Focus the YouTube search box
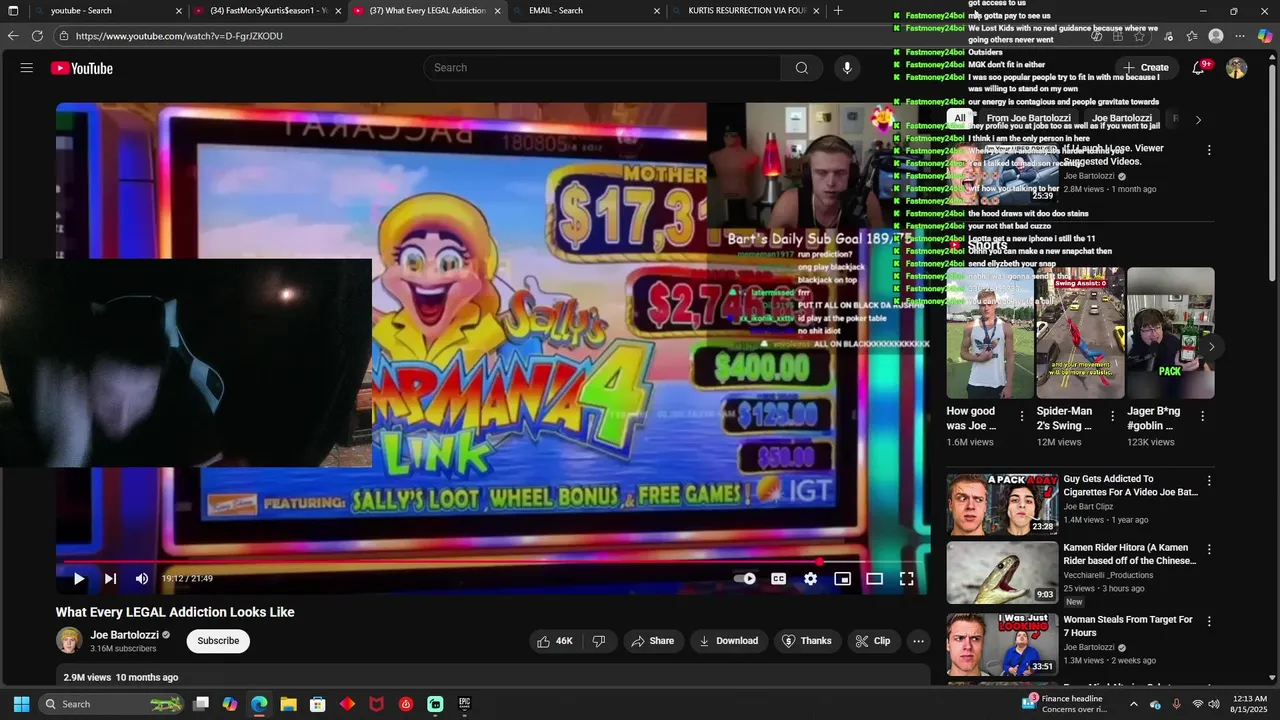Image resolution: width=1280 pixels, height=720 pixels. [603, 68]
